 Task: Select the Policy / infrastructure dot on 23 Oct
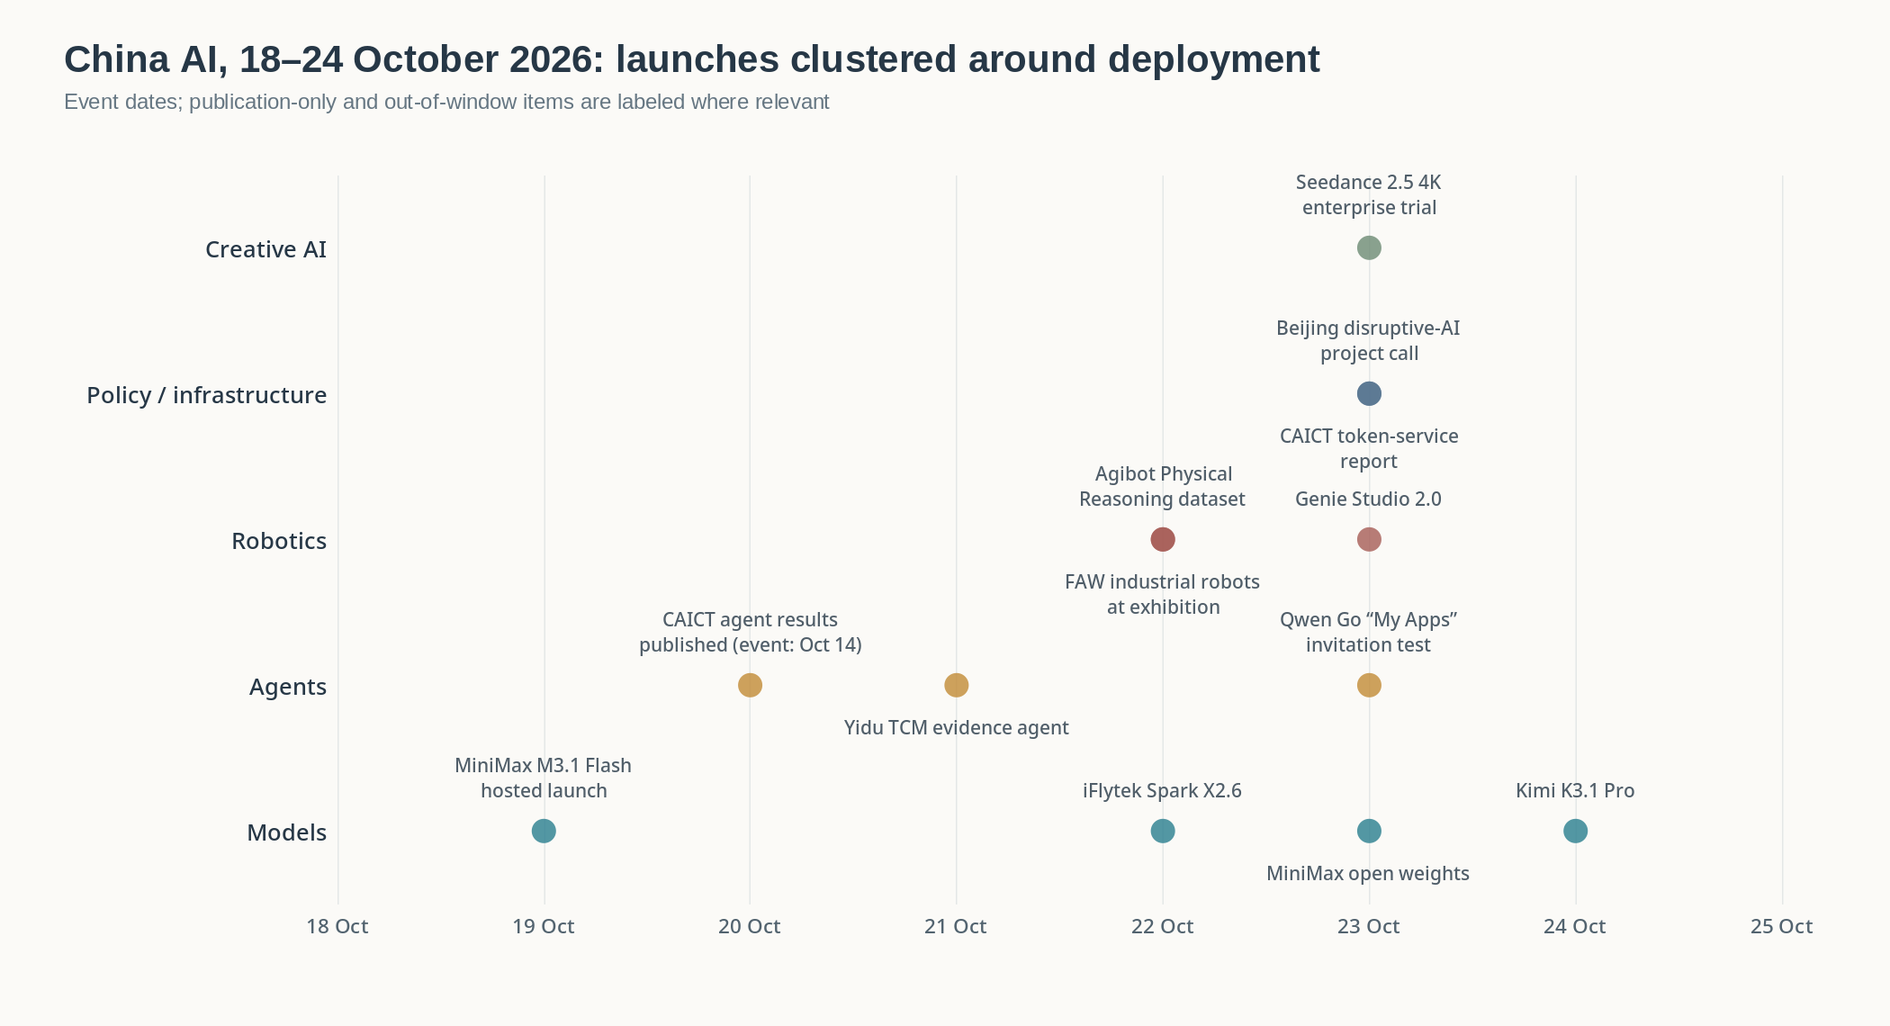pyautogui.click(x=1369, y=394)
